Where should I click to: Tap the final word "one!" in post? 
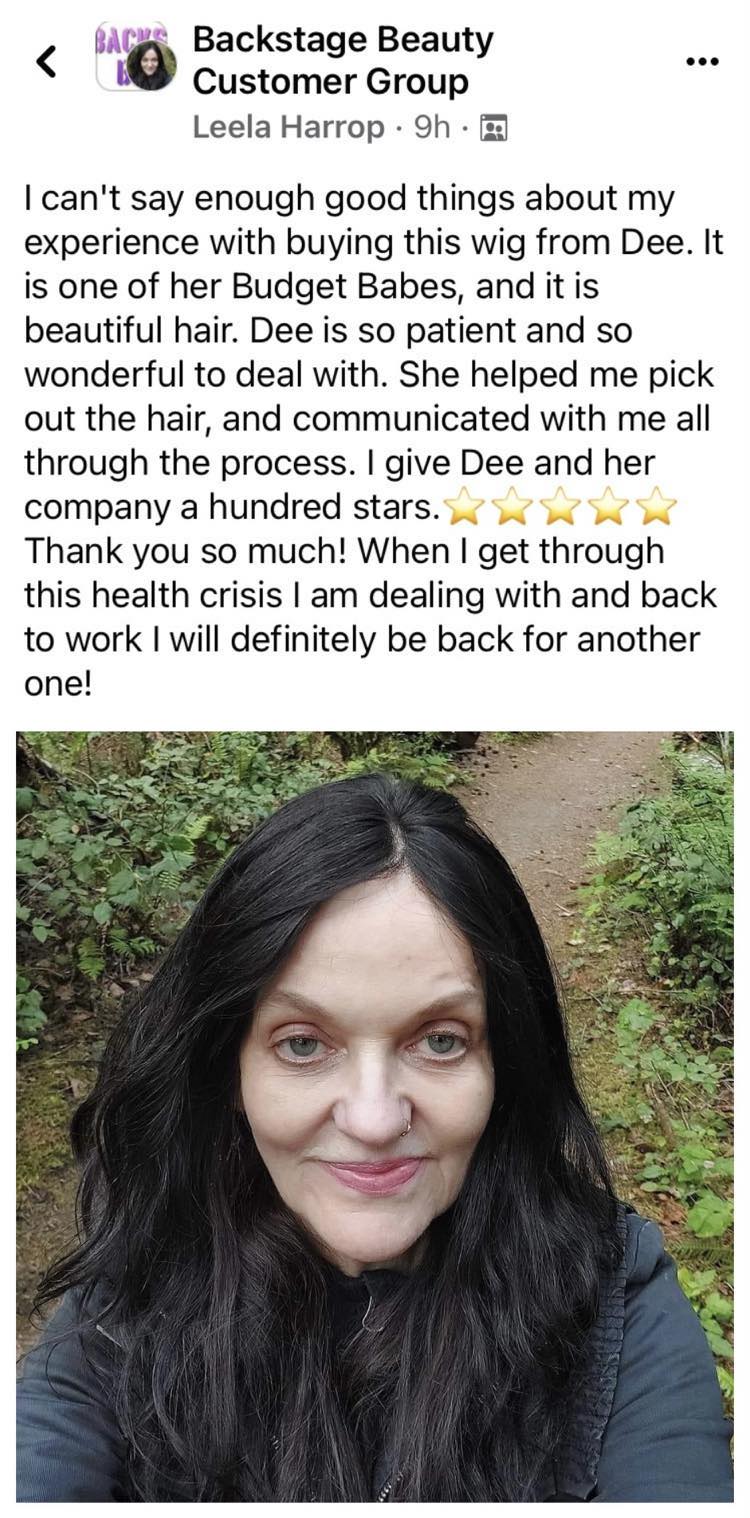(x=57, y=682)
